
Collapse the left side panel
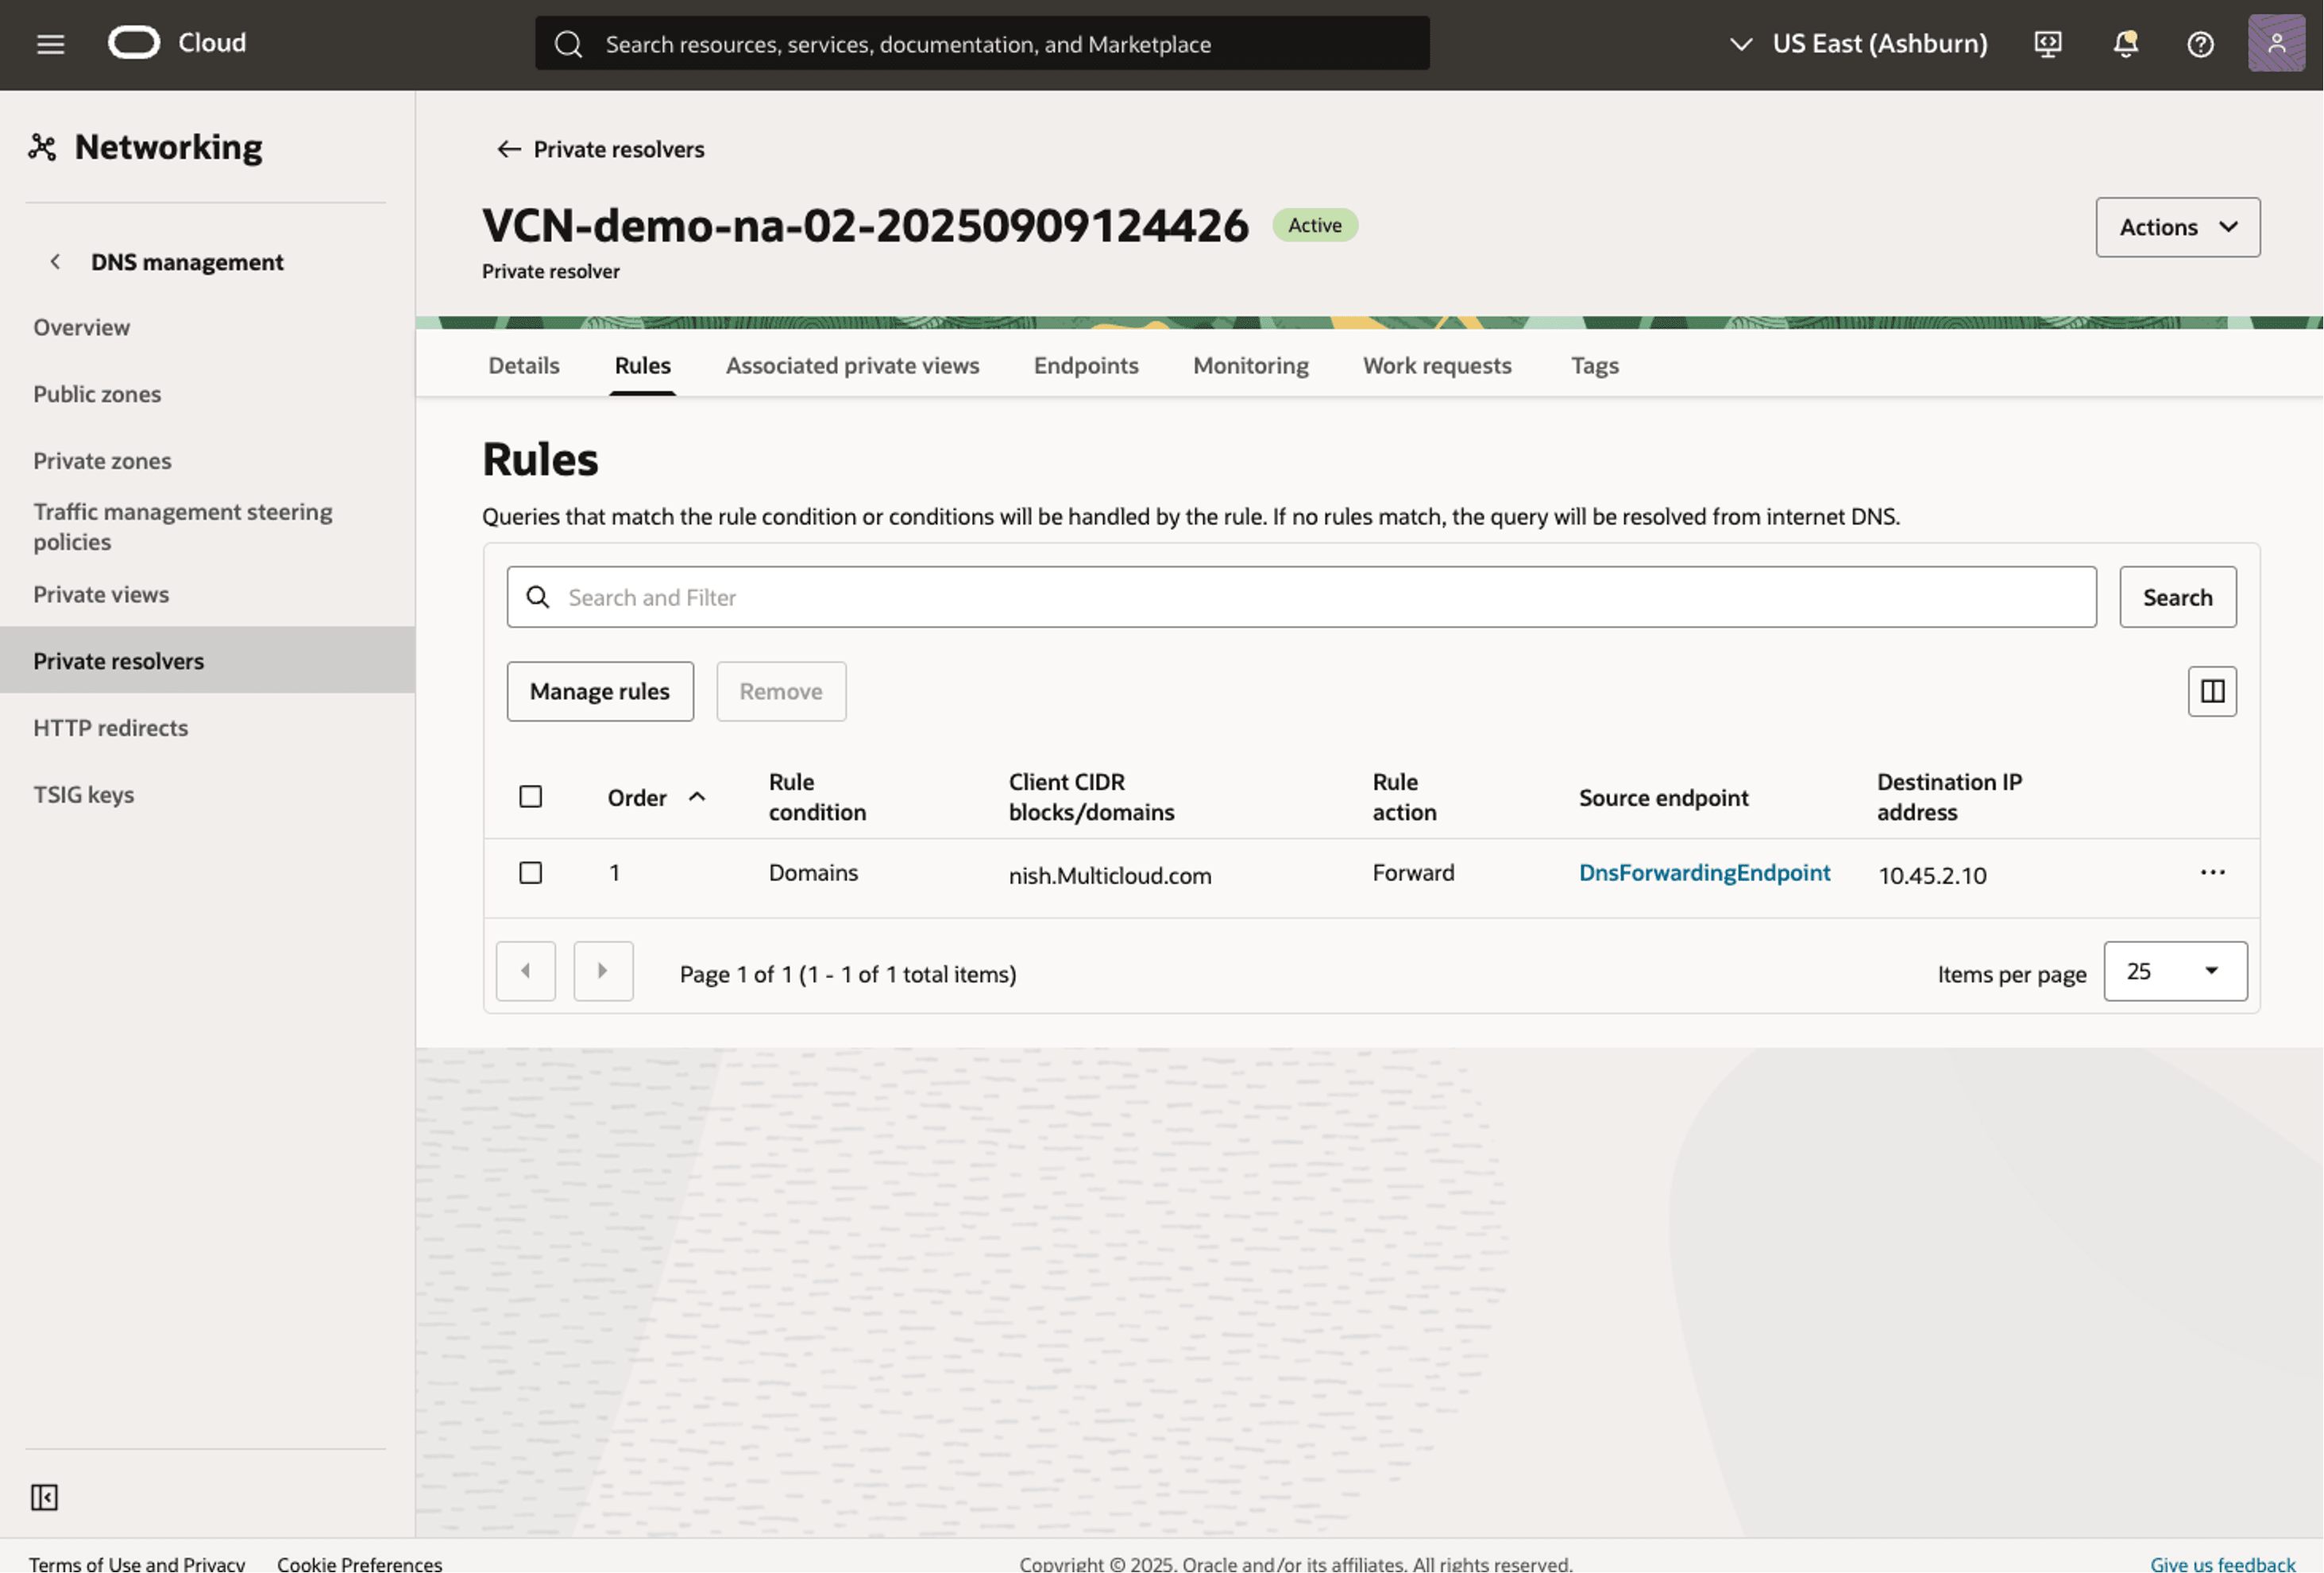[x=44, y=1497]
